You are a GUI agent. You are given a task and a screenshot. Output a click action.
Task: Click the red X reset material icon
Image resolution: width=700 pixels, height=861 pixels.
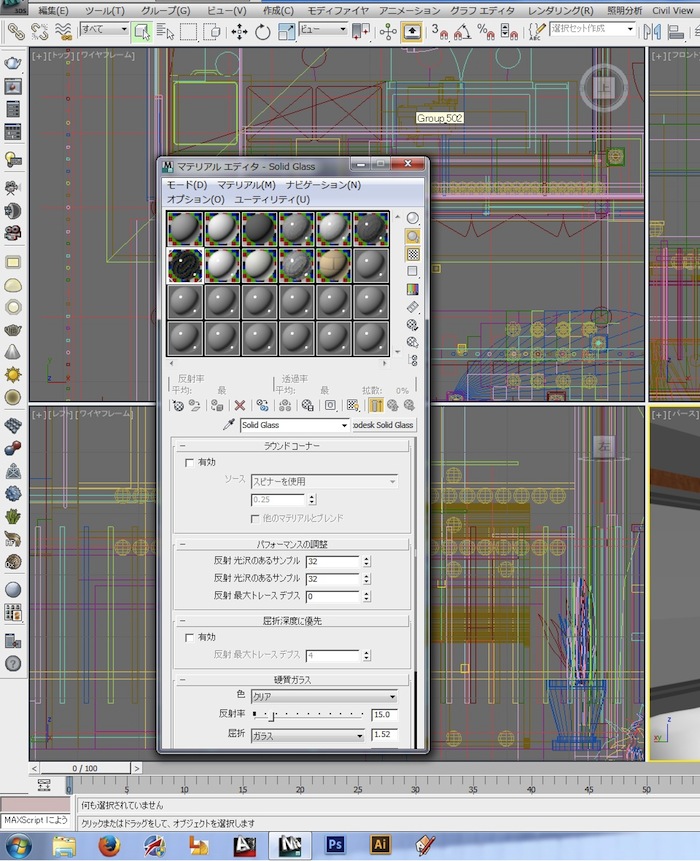click(239, 405)
